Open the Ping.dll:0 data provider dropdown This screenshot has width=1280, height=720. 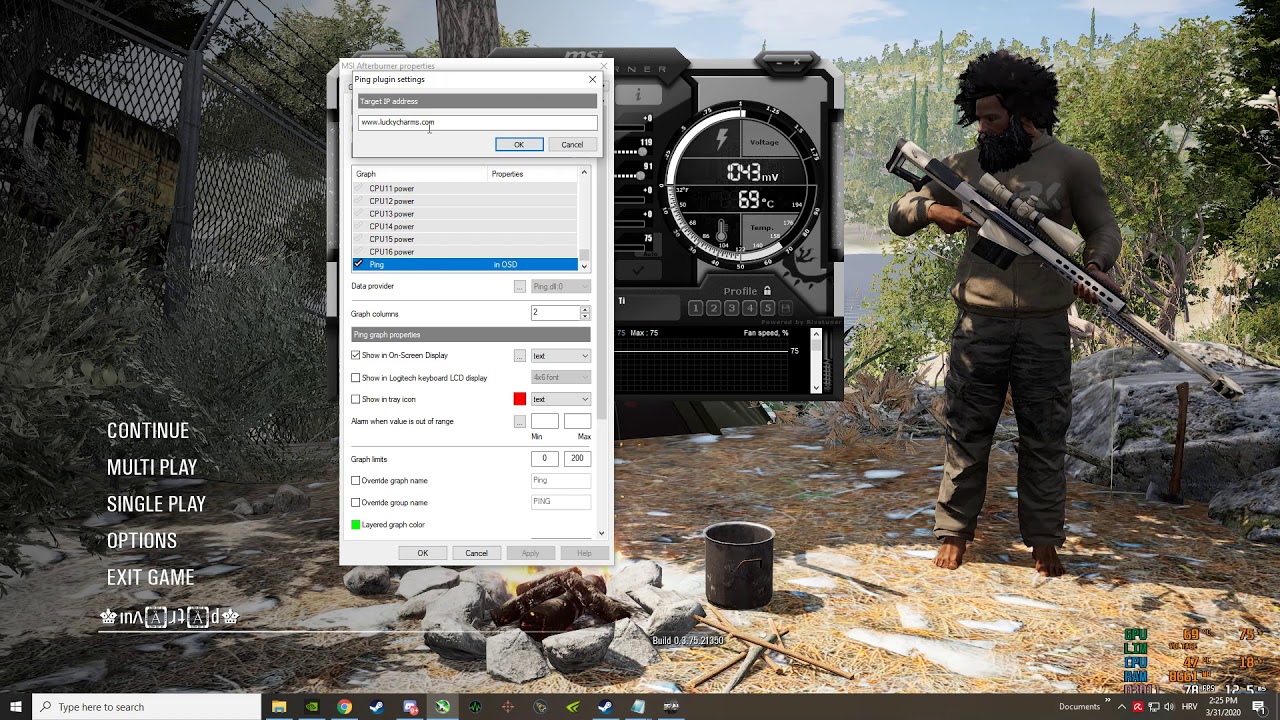click(x=560, y=286)
